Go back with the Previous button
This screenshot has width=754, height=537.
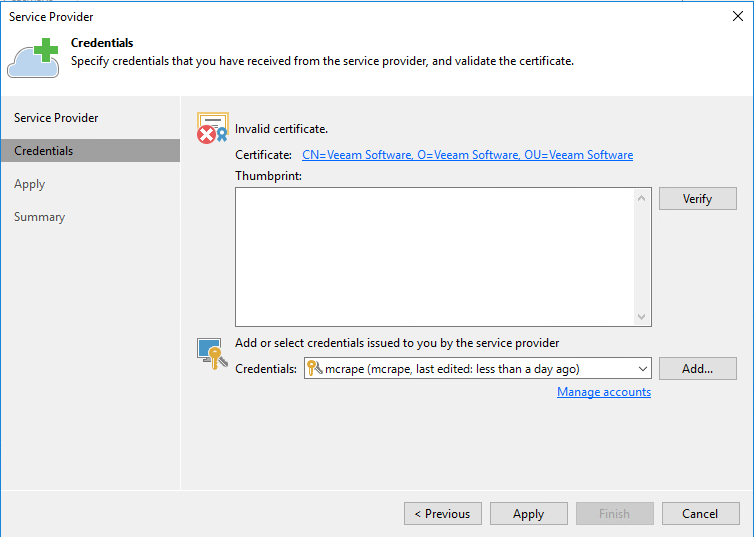pos(442,514)
